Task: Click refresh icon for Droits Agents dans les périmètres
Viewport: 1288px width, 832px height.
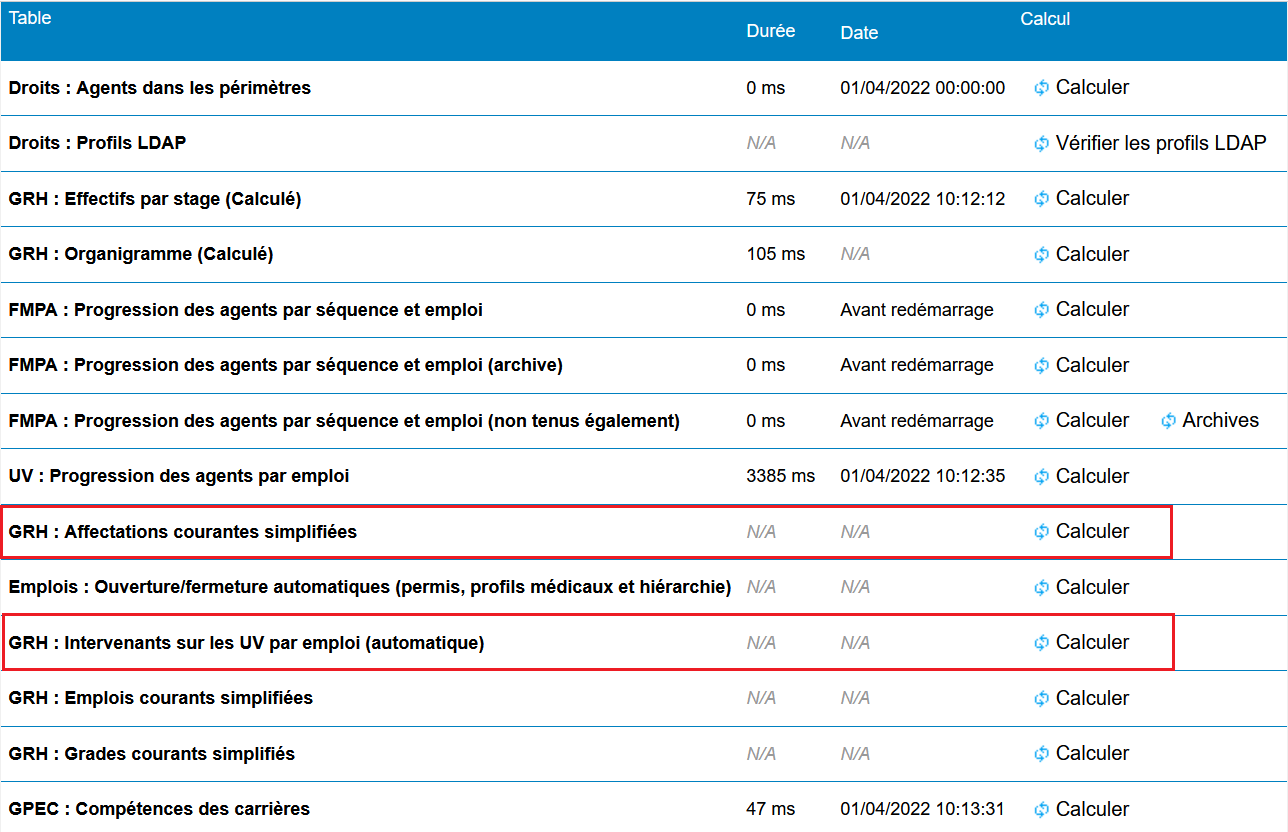Action: coord(1041,88)
